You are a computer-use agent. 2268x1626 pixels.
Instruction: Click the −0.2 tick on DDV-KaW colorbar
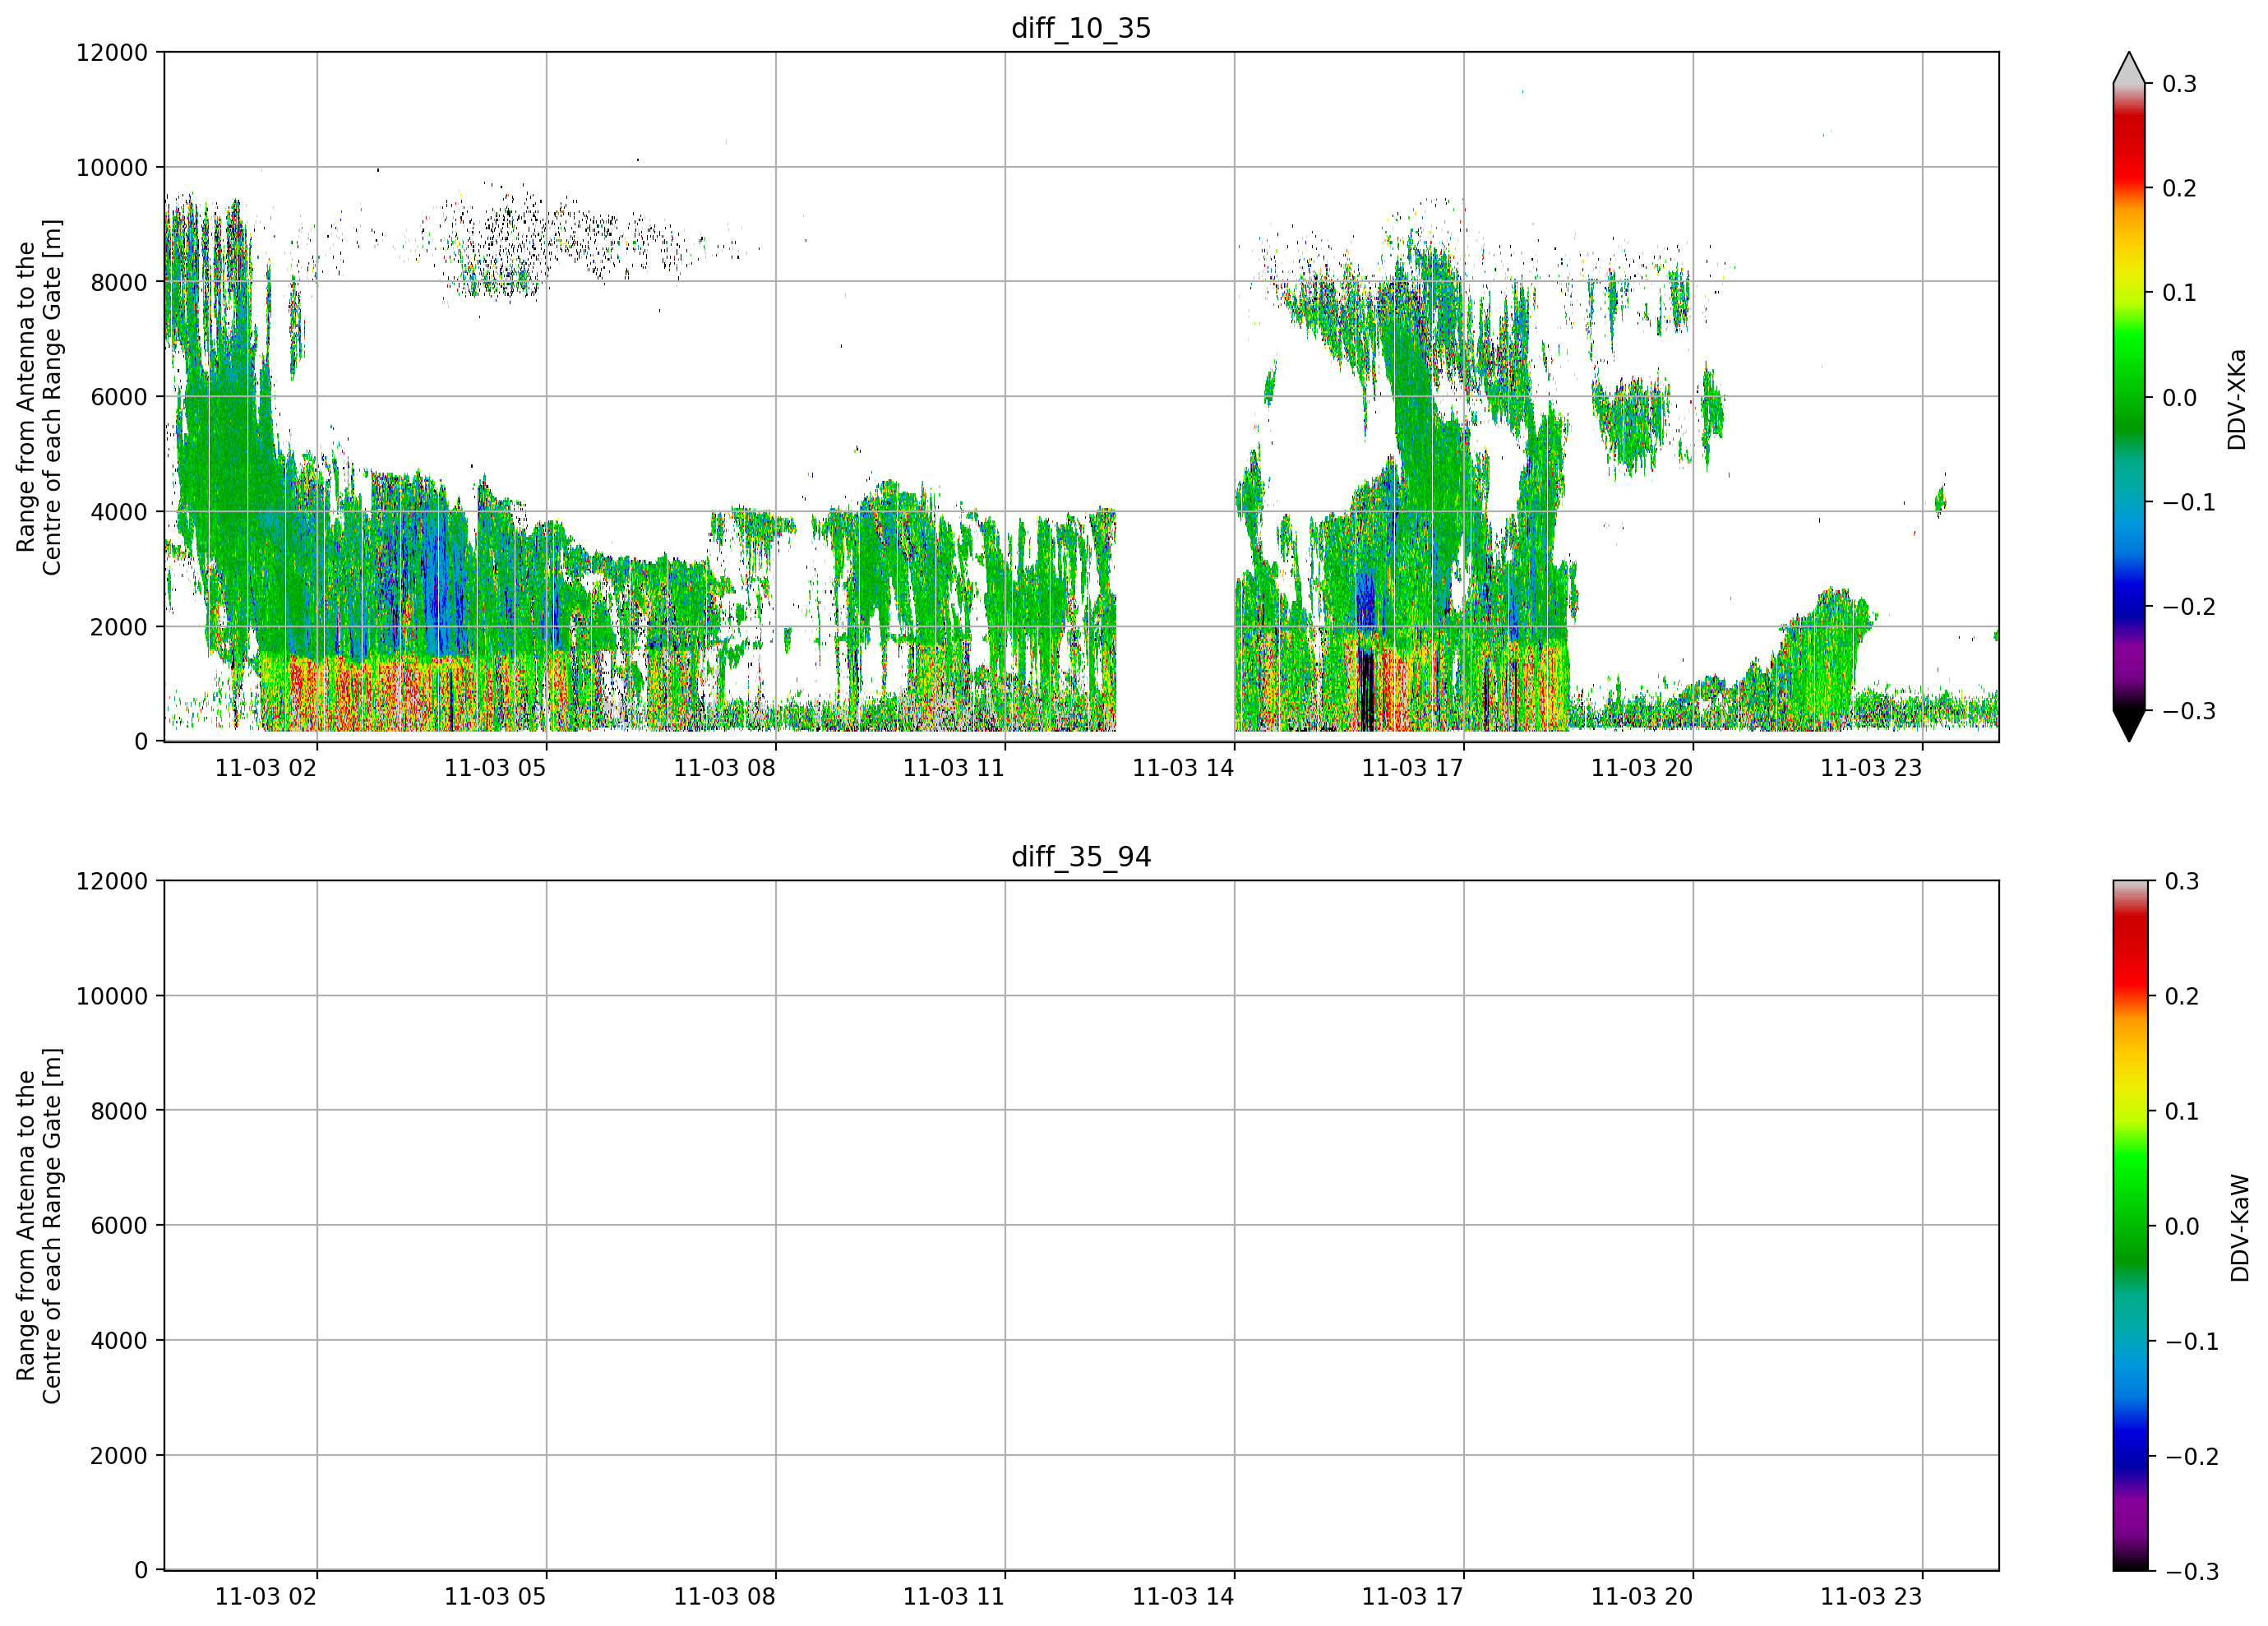[x=2192, y=1456]
